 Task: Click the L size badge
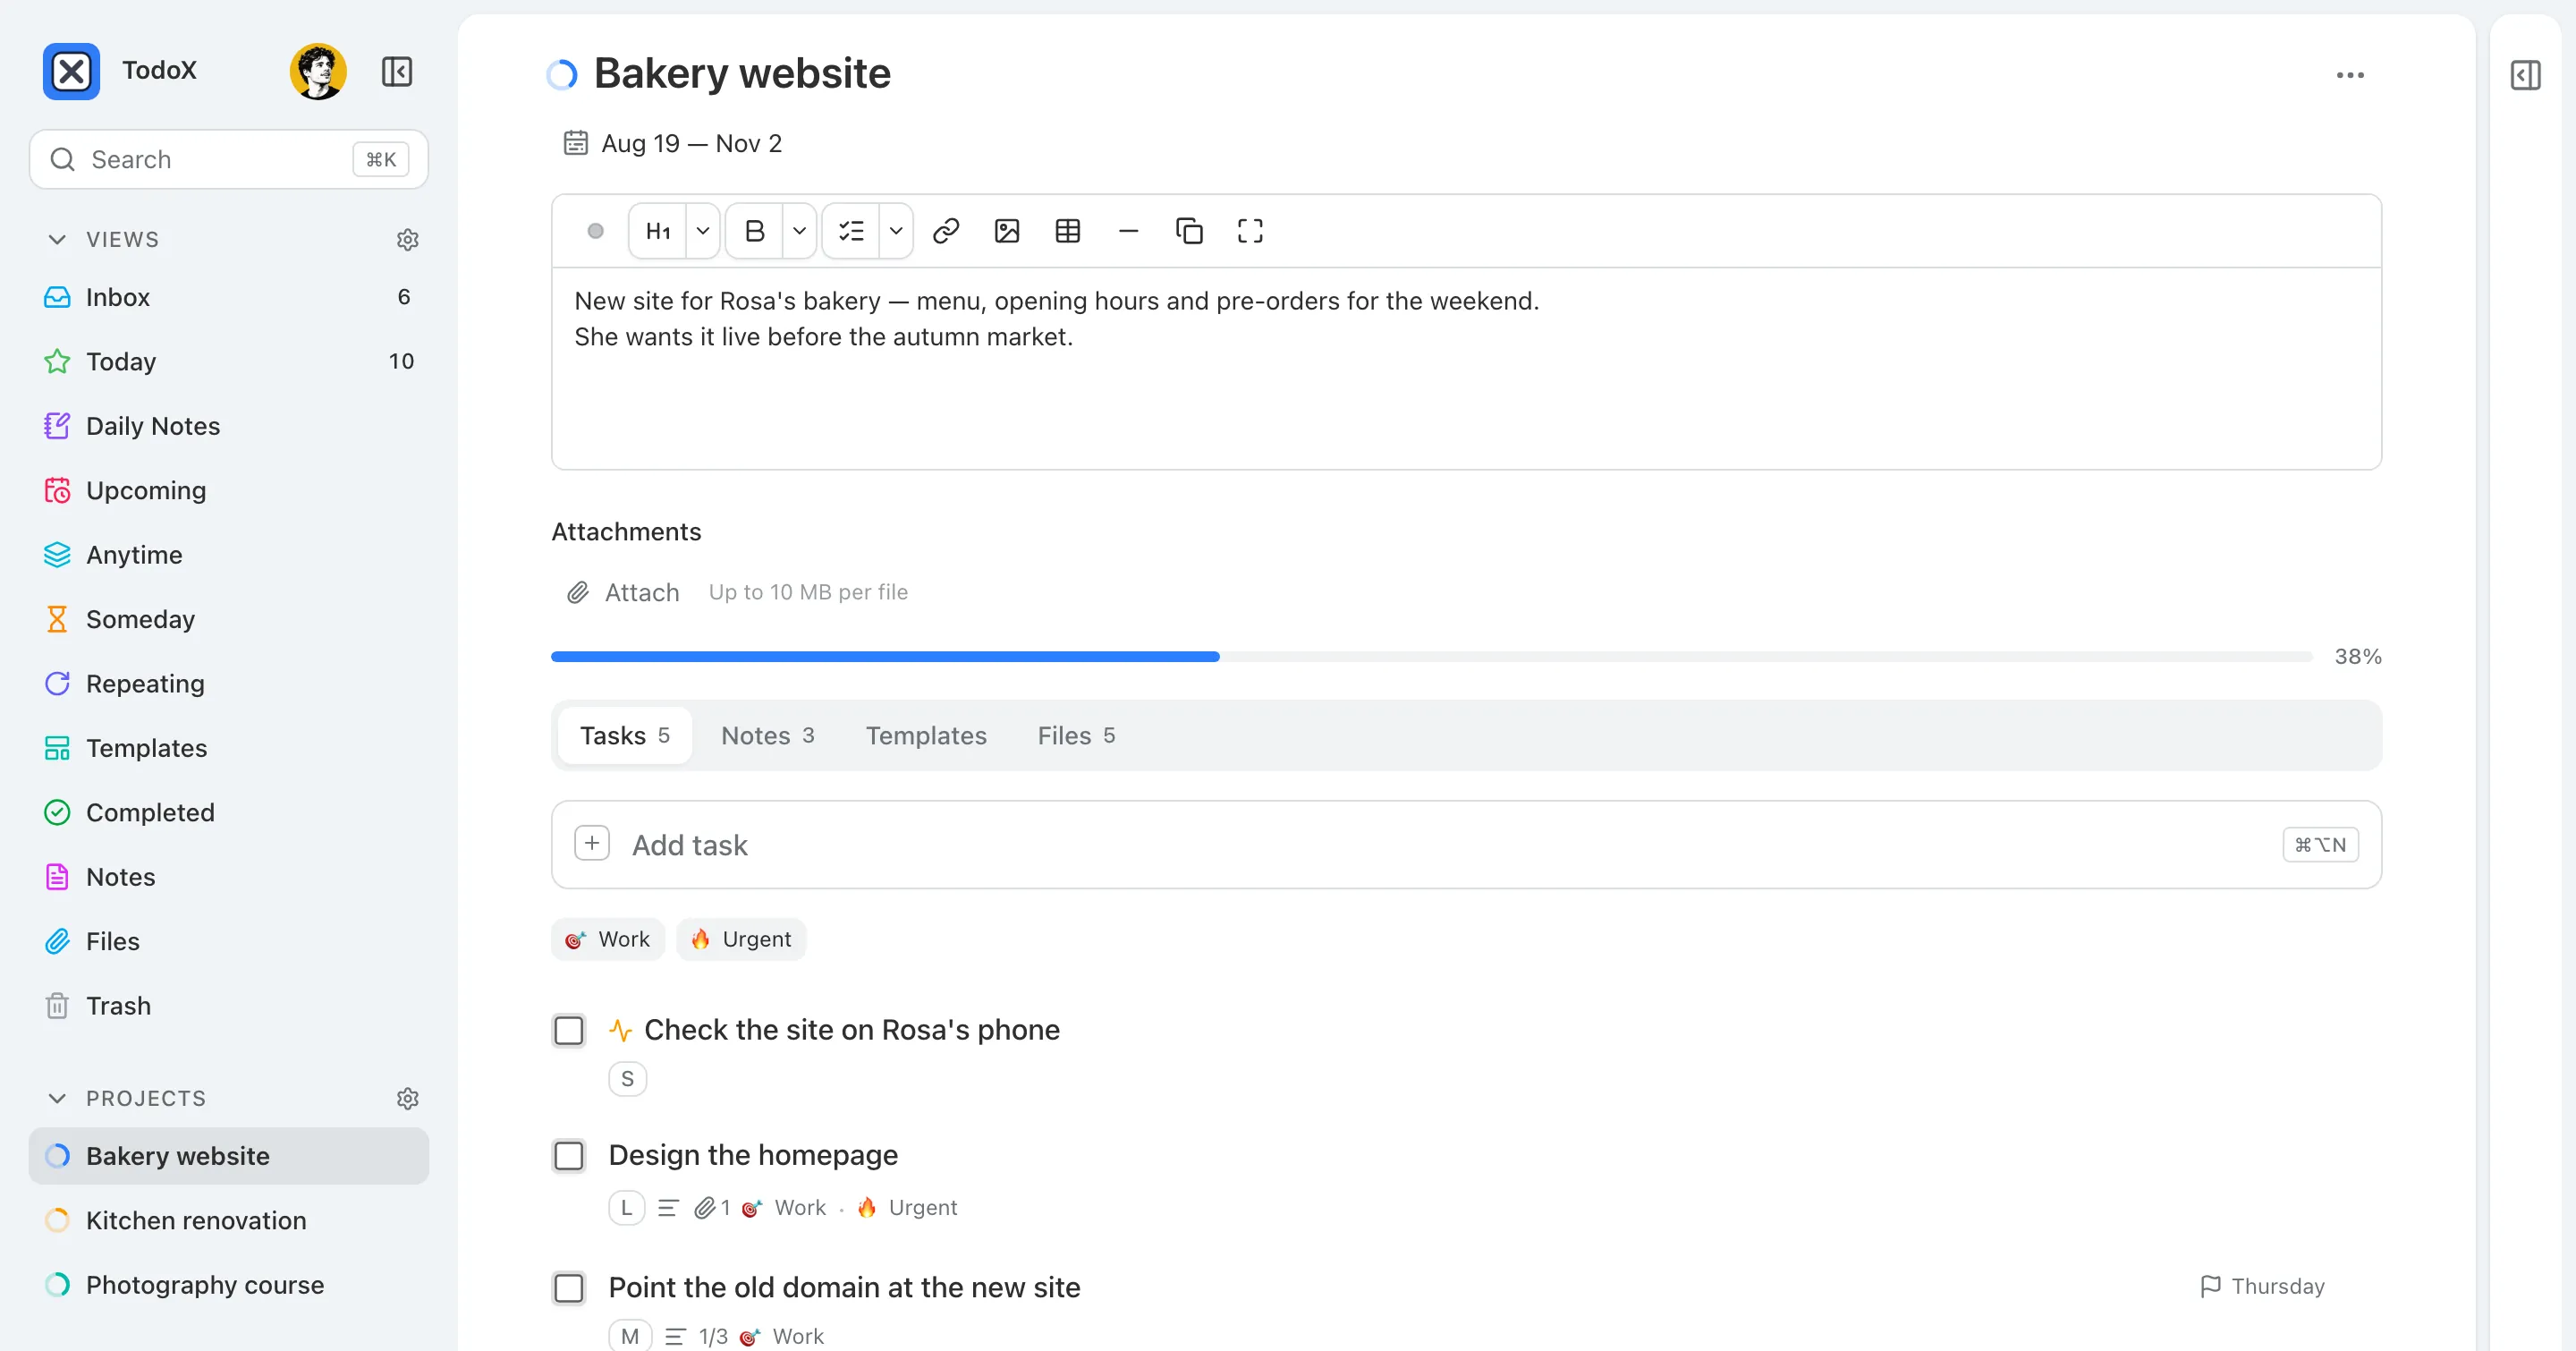point(626,1208)
